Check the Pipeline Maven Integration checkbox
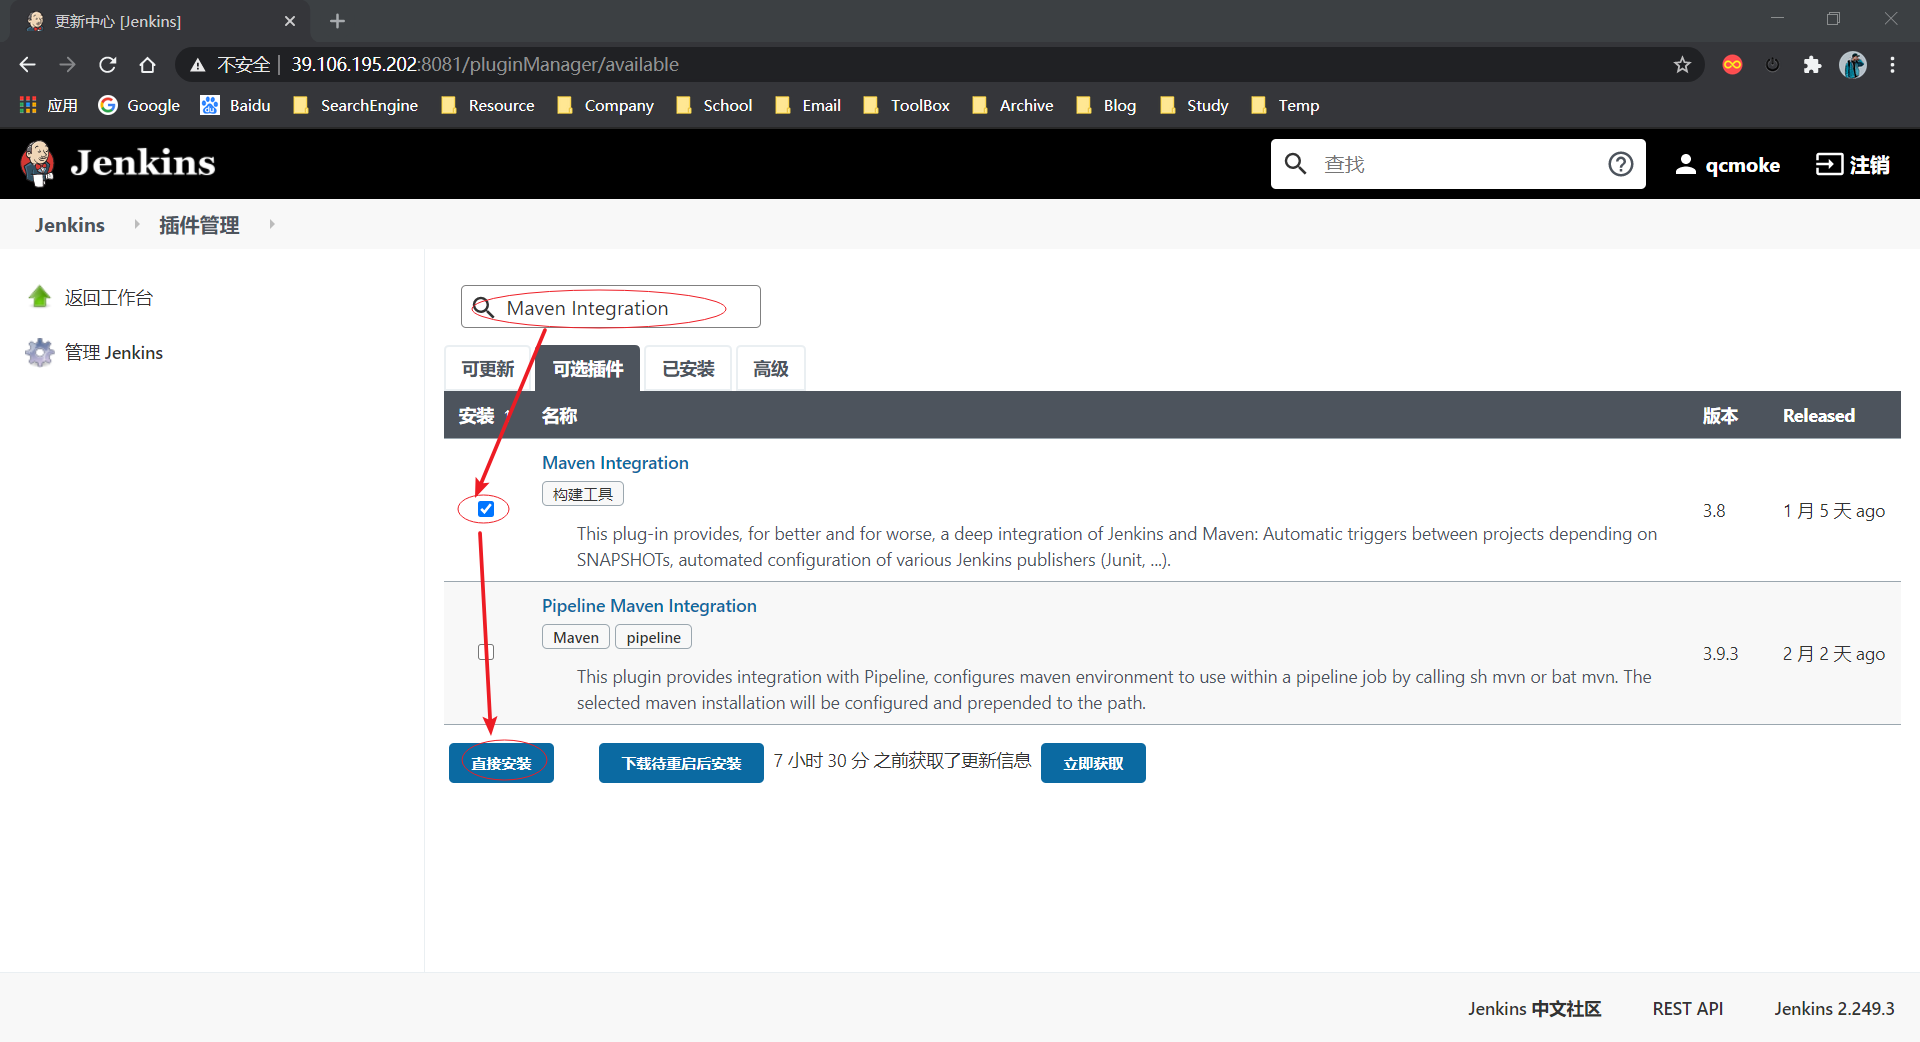 [x=486, y=652]
